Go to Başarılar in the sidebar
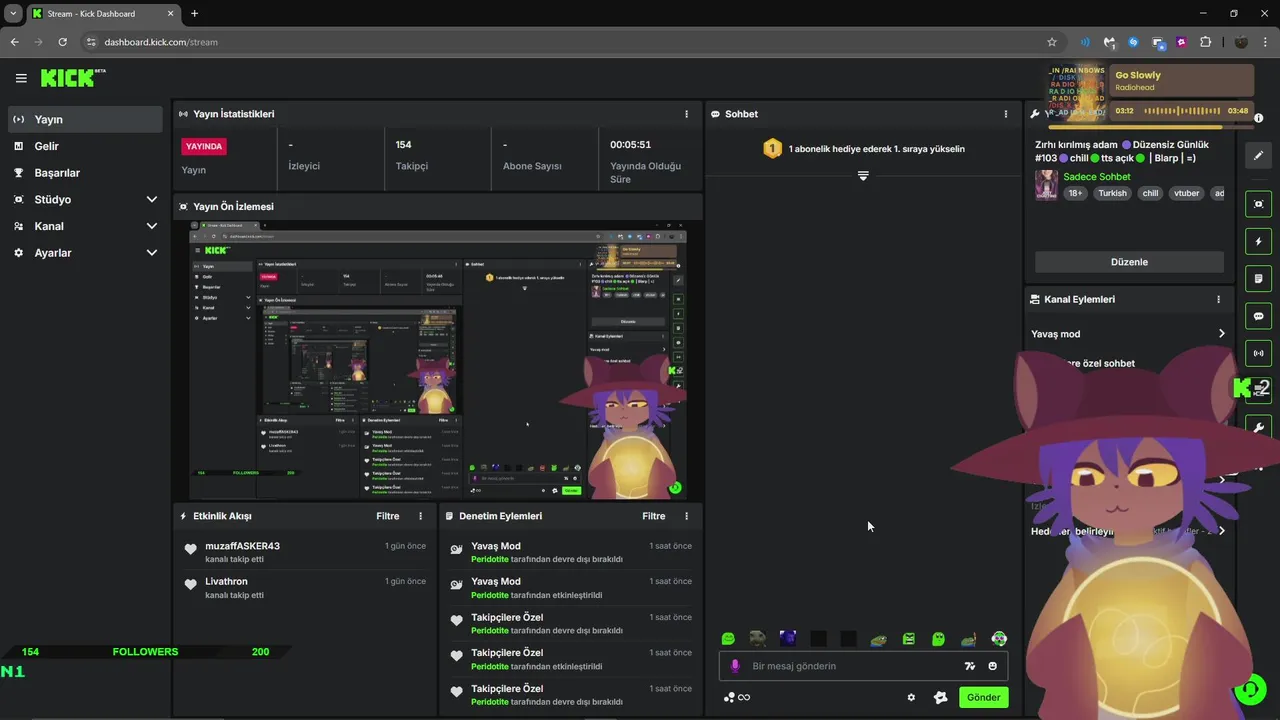 (85, 172)
